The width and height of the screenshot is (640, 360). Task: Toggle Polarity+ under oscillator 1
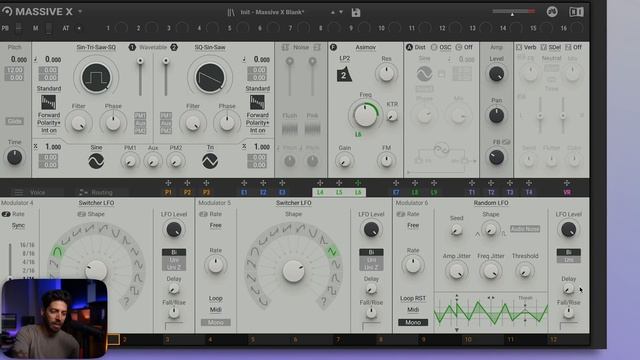pyautogui.click(x=49, y=123)
